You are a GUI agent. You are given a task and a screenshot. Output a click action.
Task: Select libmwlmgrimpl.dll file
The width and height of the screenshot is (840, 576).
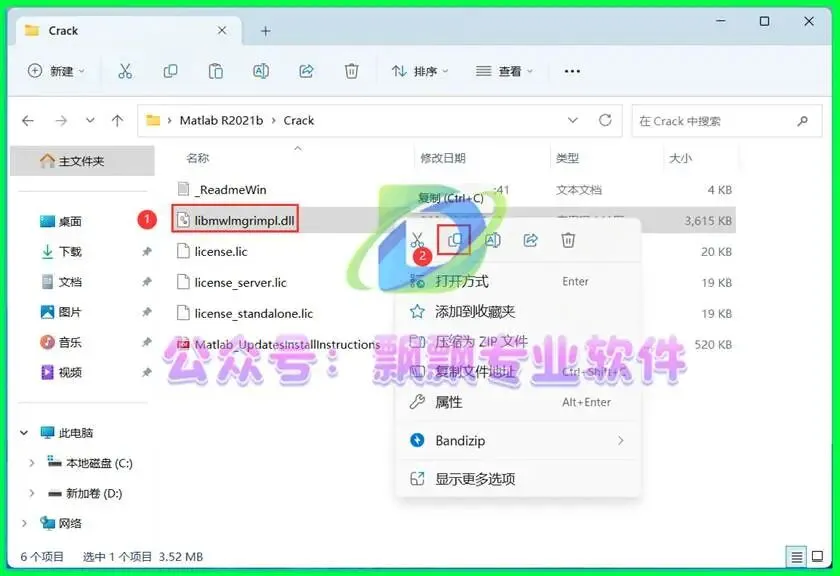click(x=235, y=220)
